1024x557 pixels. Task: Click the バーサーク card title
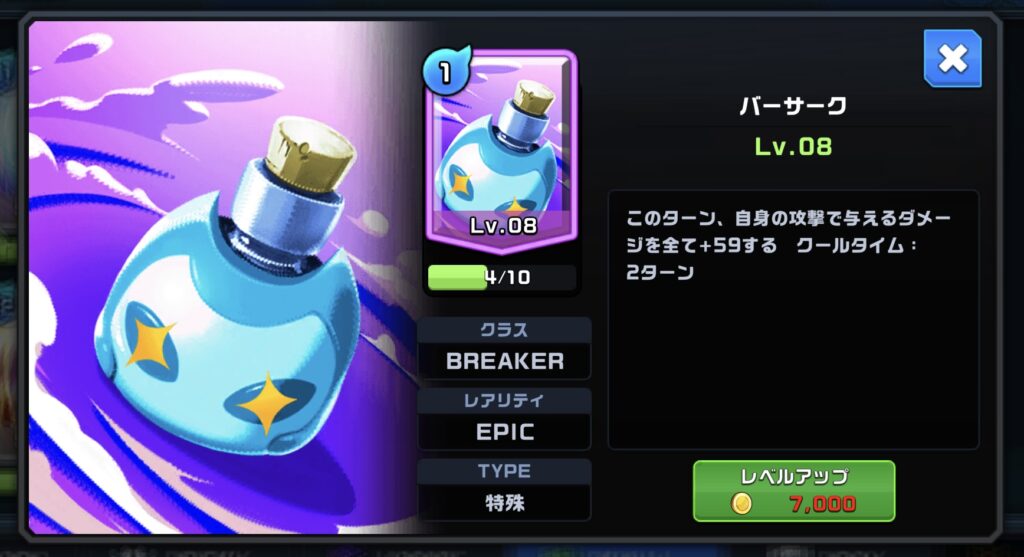pyautogui.click(x=793, y=106)
